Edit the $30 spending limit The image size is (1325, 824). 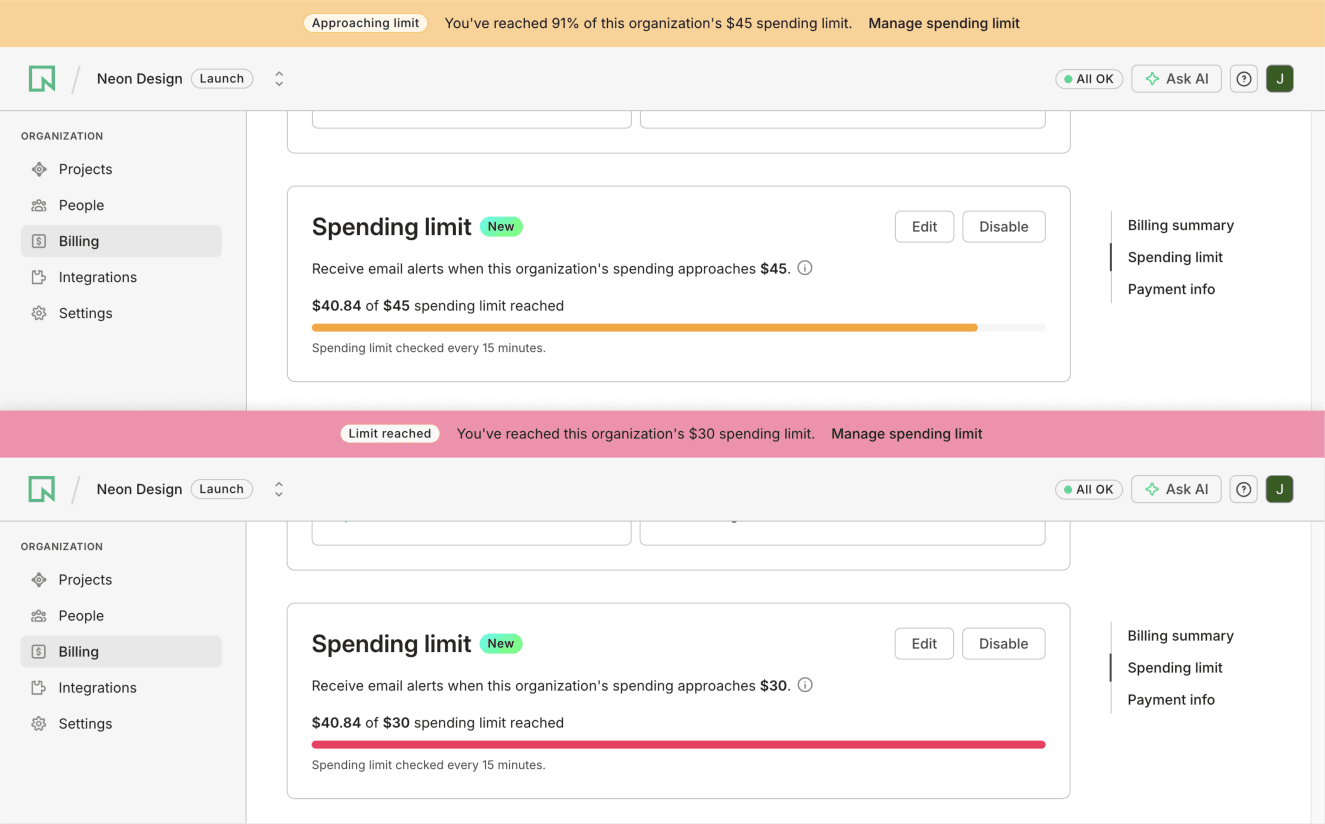click(924, 644)
